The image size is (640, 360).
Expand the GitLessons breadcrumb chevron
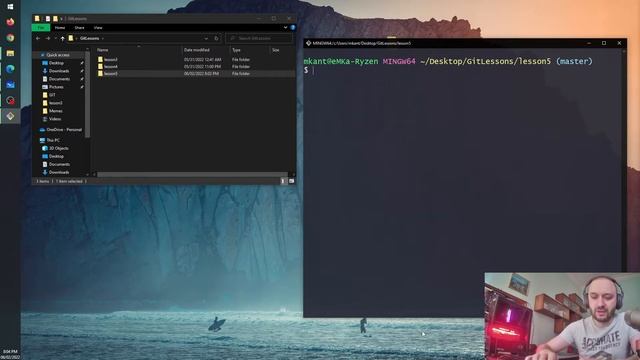click(x=102, y=38)
